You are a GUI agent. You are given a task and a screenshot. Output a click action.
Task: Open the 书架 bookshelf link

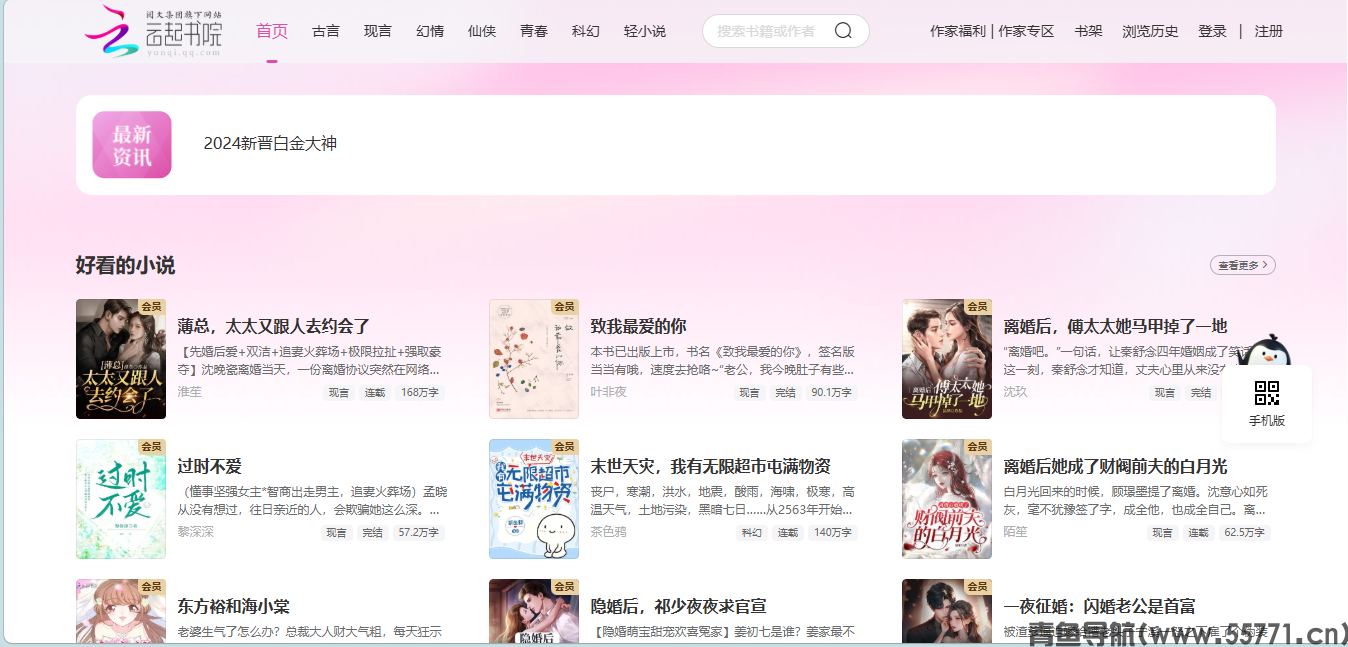point(1089,31)
